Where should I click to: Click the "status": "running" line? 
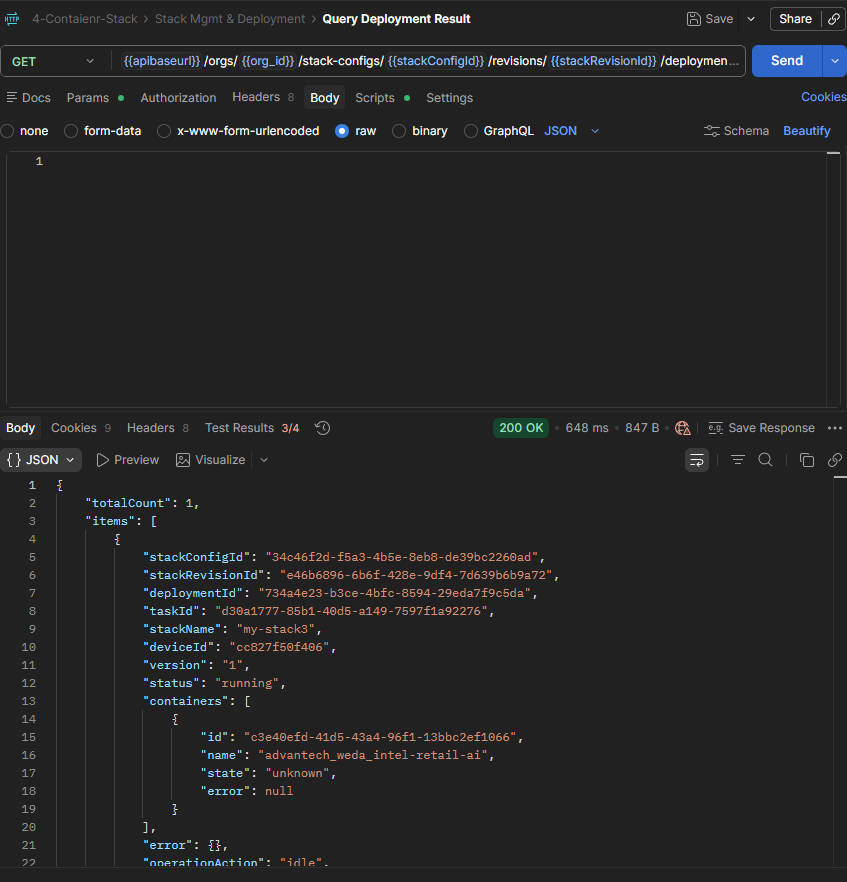point(214,683)
